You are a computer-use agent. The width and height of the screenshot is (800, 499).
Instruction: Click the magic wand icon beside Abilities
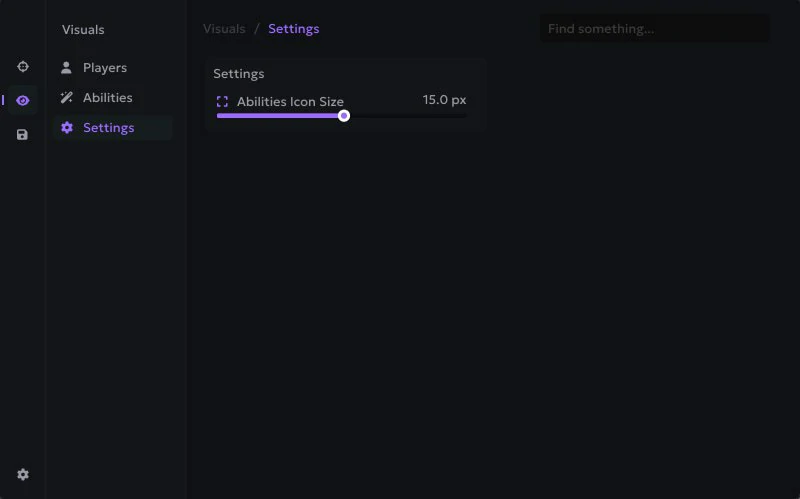(67, 98)
